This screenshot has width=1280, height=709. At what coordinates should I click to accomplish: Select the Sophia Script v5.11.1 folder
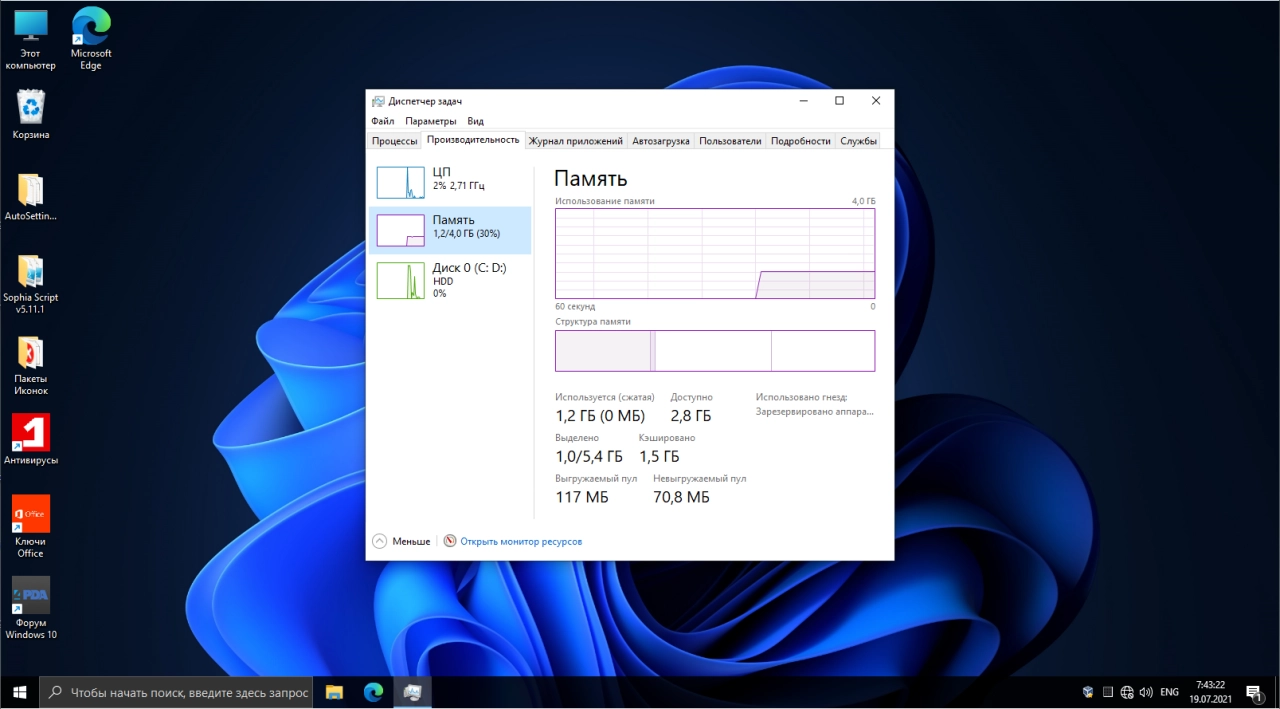(x=31, y=284)
